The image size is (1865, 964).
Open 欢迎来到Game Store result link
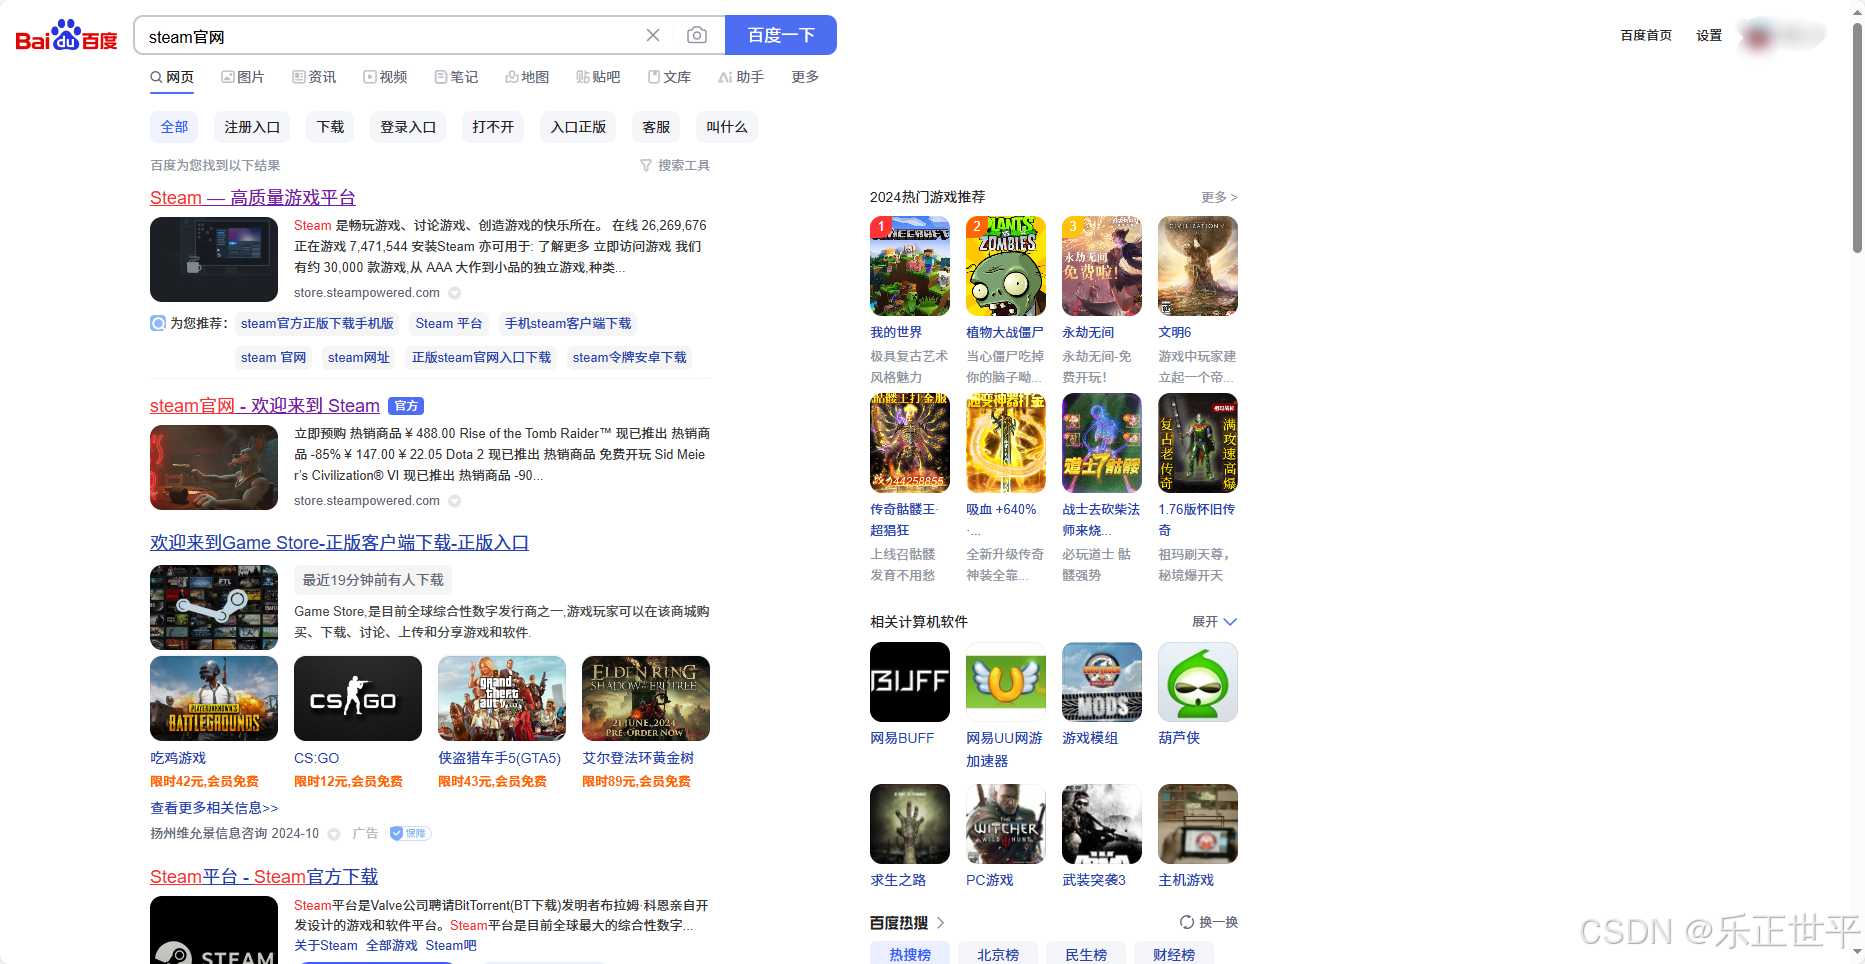click(339, 543)
